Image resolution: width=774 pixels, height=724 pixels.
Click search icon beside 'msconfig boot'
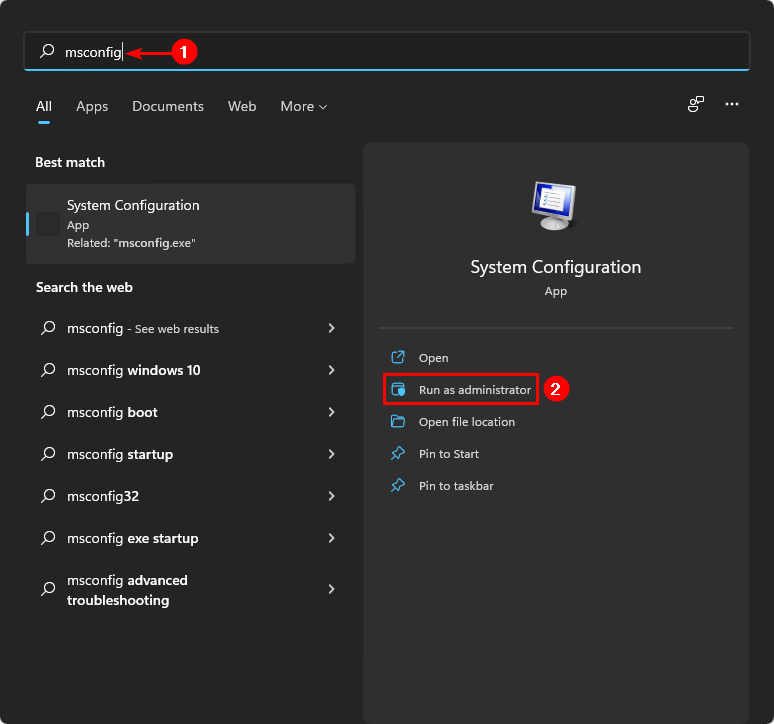tap(48, 412)
